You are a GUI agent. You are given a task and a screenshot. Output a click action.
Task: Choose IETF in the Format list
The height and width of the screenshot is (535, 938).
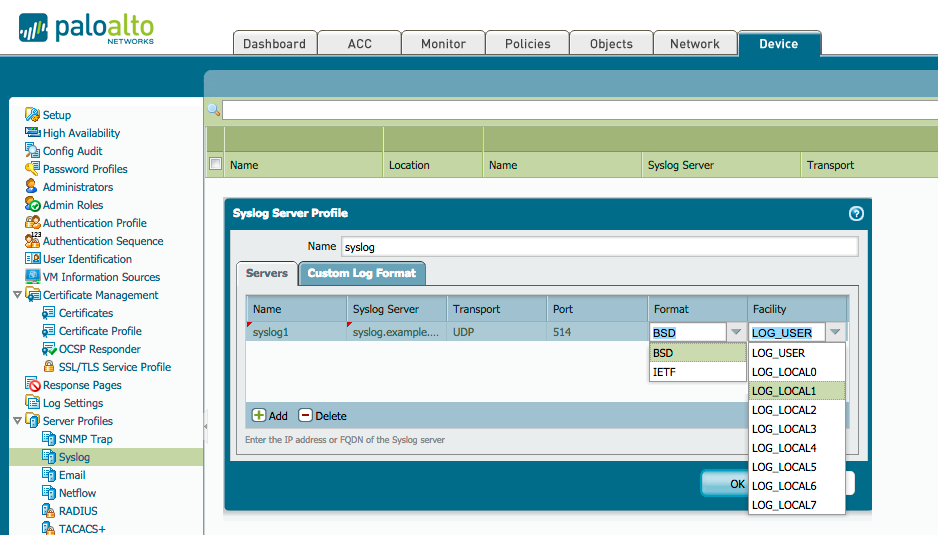coord(697,372)
